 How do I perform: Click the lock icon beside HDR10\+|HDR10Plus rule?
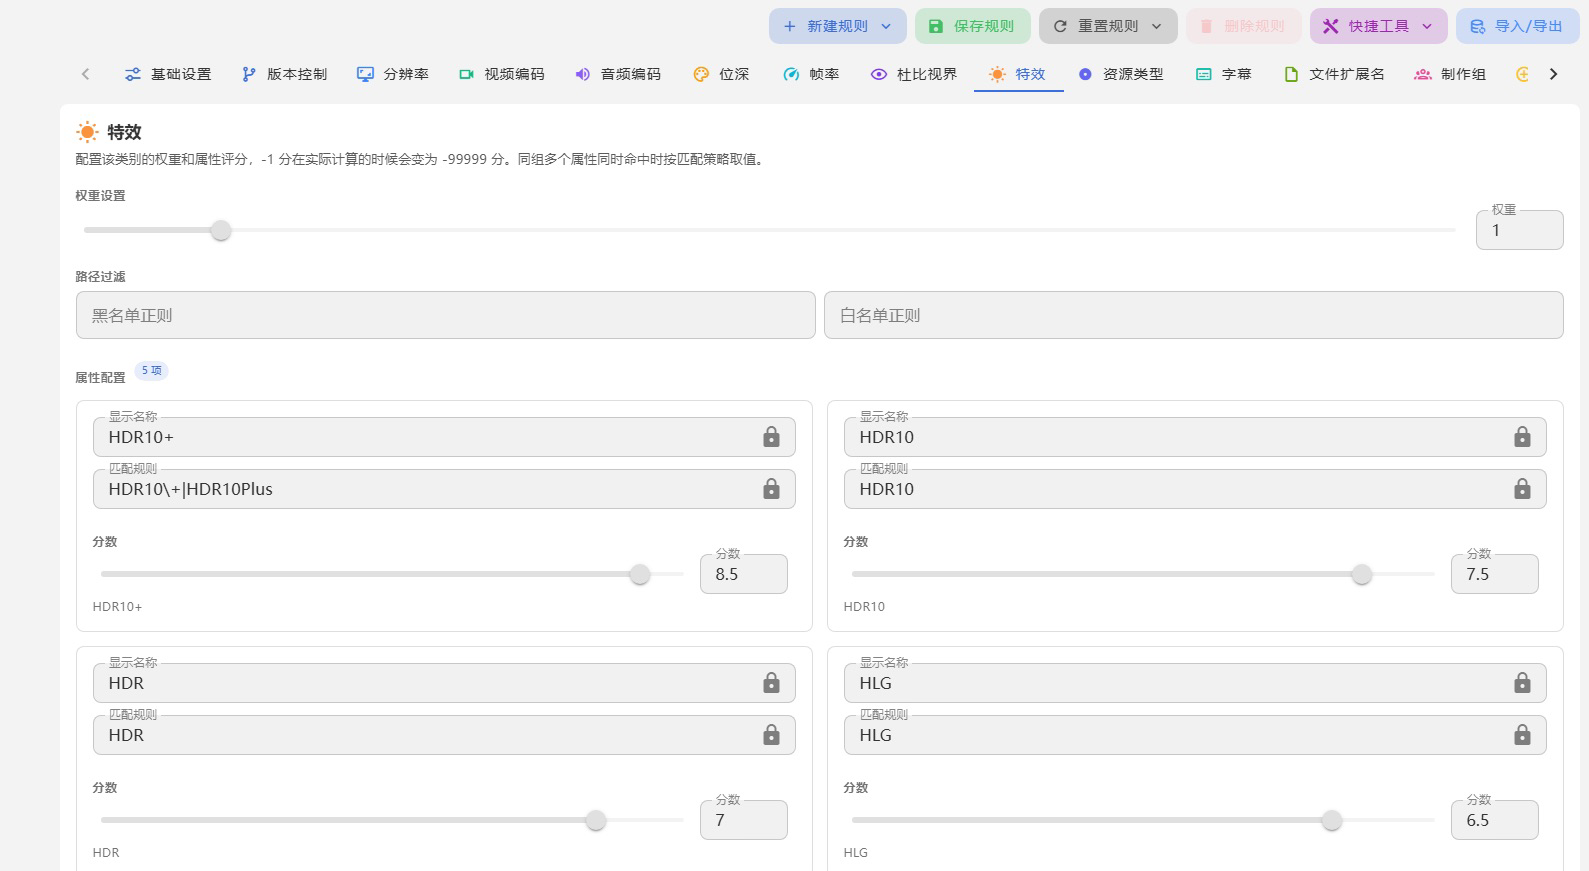771,489
